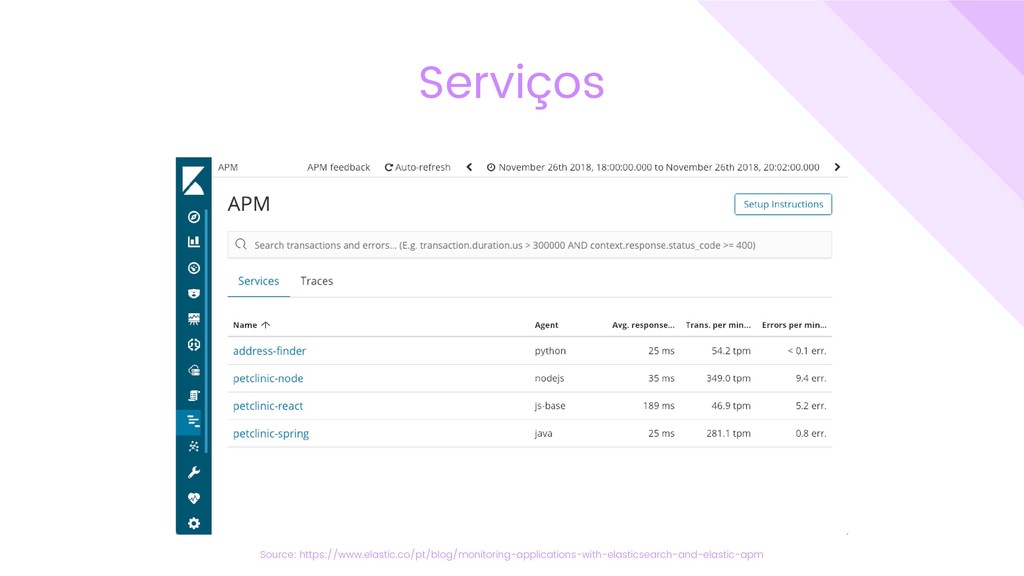Open Canvas via the easel icon
Image resolution: width=1024 pixels, height=576 pixels.
coord(193,319)
